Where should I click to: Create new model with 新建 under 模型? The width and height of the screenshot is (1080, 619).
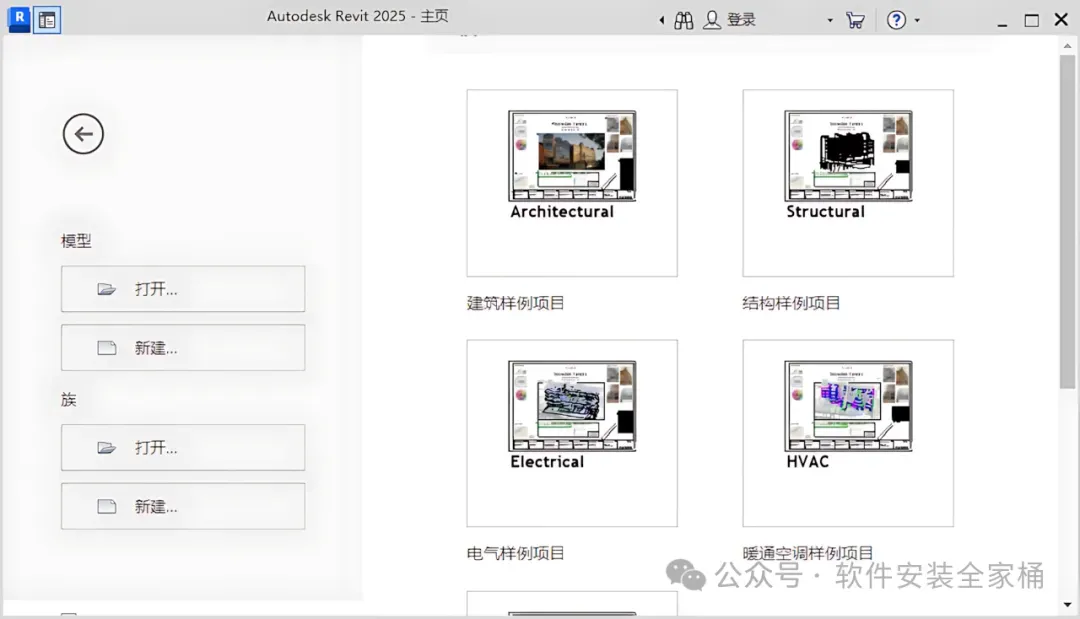click(x=183, y=347)
